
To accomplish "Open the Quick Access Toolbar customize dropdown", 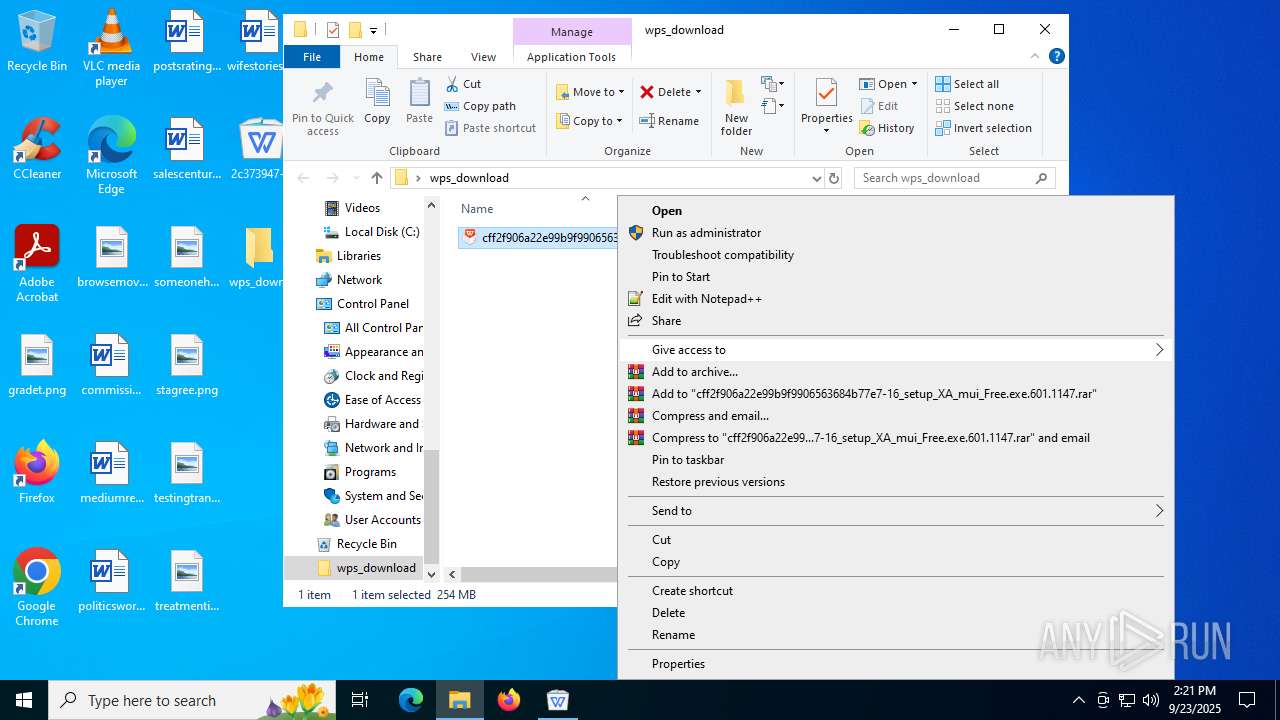I will point(374,30).
